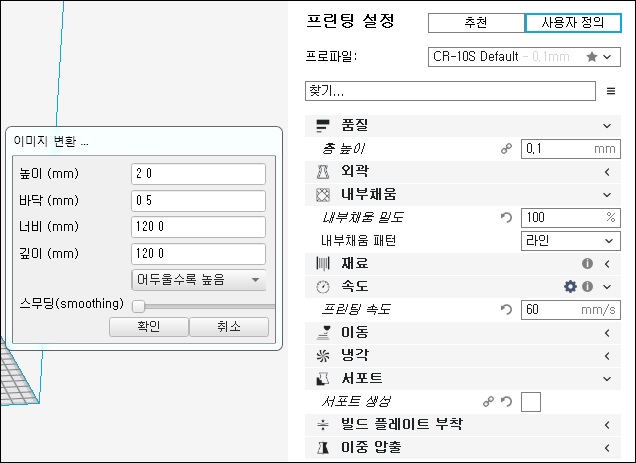The height and width of the screenshot is (463, 636).
Task: Click the 바닥 (mm) input field
Action: 198,200
